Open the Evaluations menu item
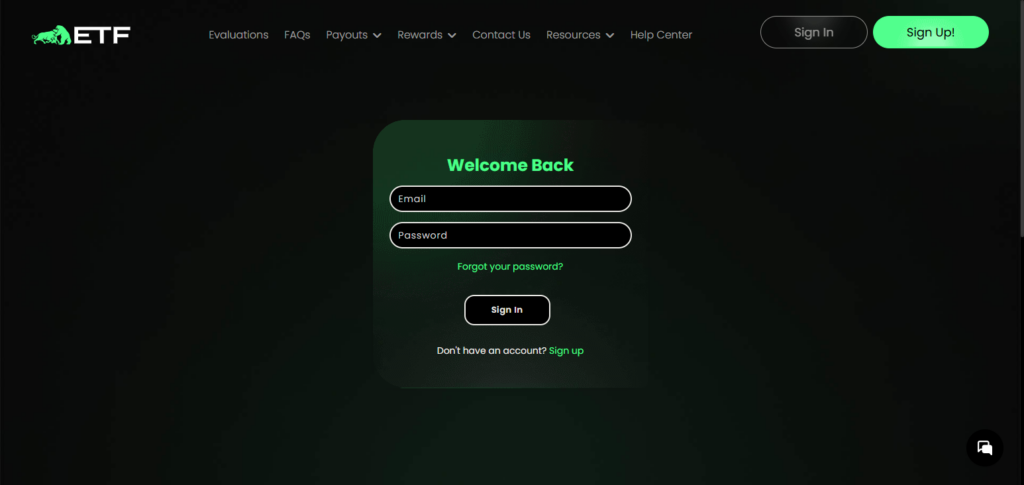 click(238, 35)
